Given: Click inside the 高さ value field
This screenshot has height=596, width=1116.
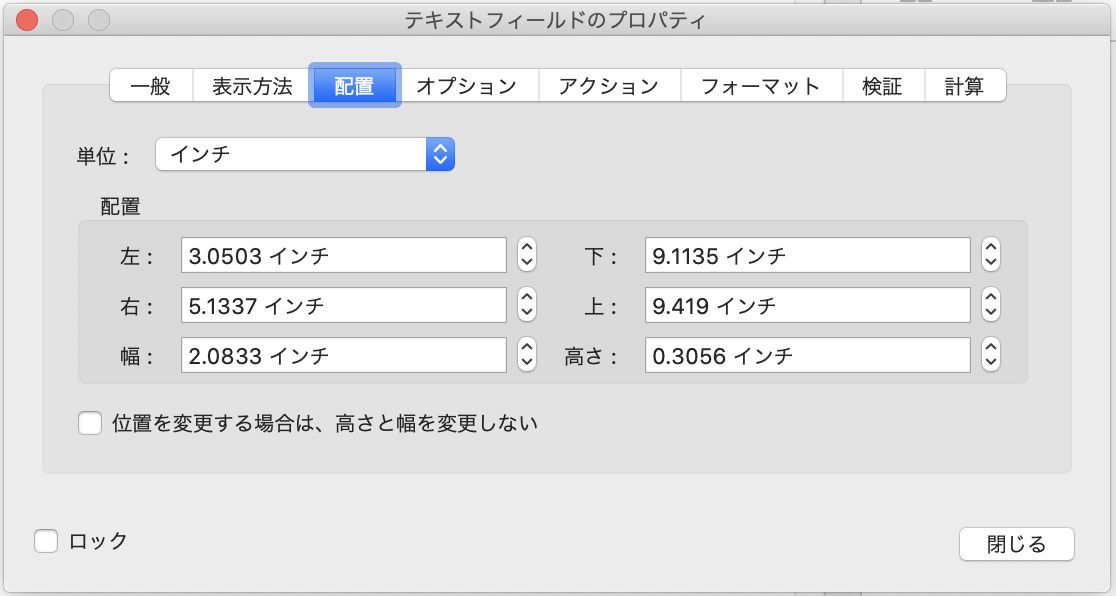Looking at the screenshot, I should (x=805, y=354).
